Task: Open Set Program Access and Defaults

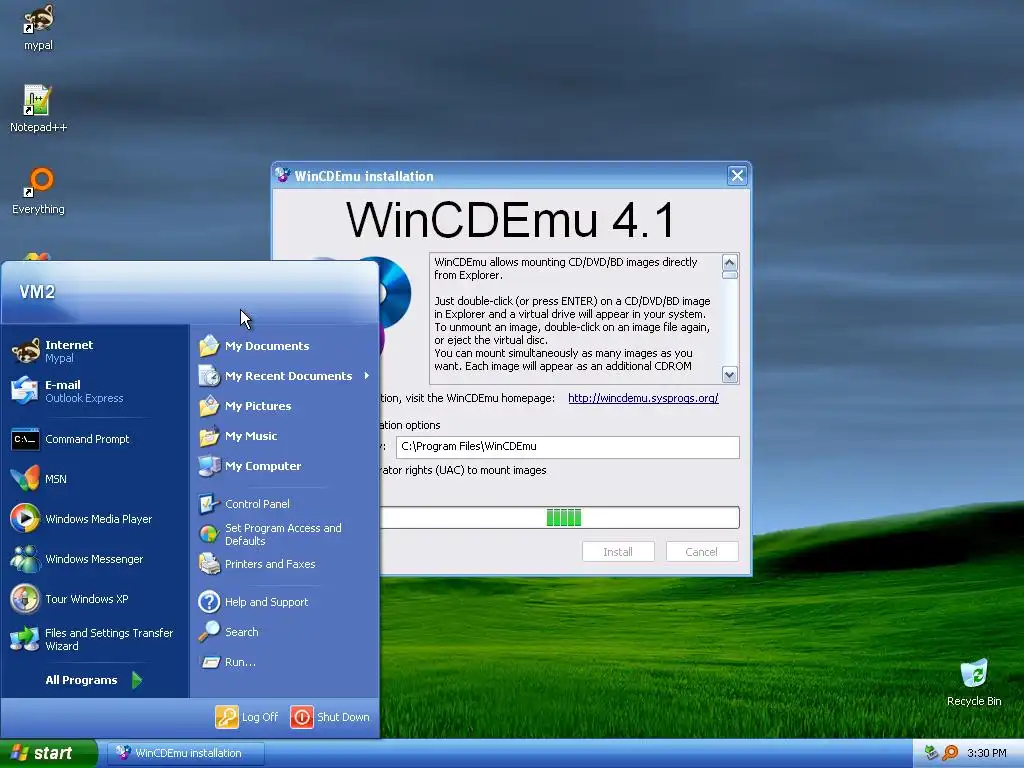Action: (285, 534)
